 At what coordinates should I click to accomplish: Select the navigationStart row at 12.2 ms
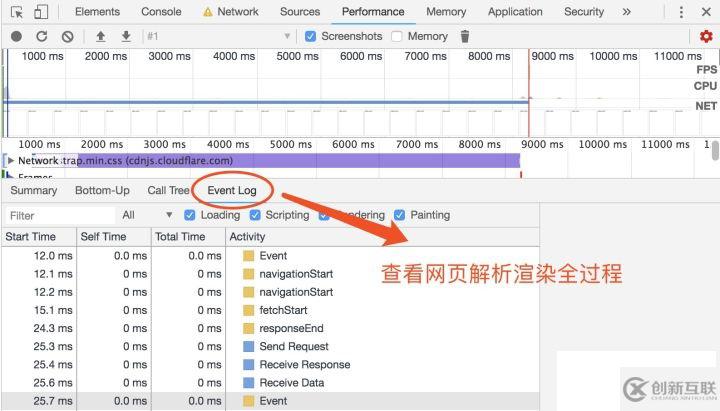(x=270, y=292)
